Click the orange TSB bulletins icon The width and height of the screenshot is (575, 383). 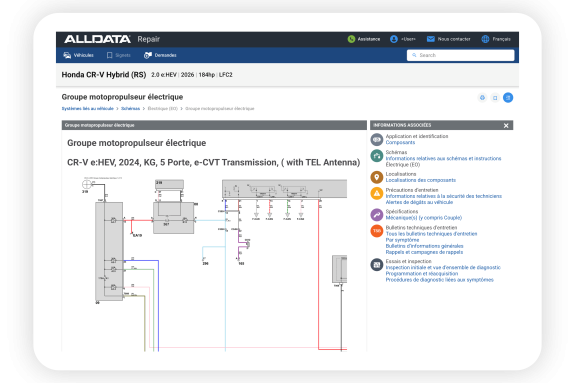click(x=377, y=231)
